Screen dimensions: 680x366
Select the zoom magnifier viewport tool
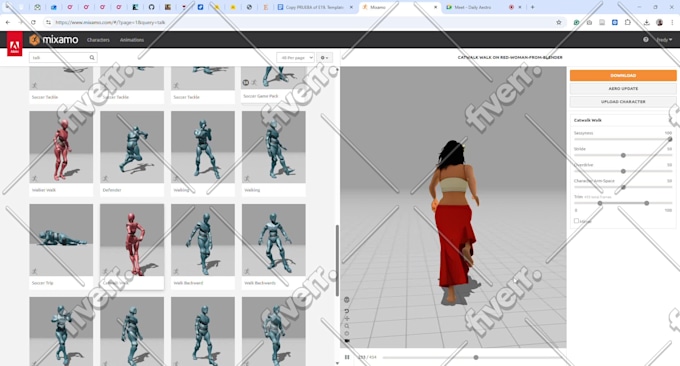pyautogui.click(x=347, y=326)
